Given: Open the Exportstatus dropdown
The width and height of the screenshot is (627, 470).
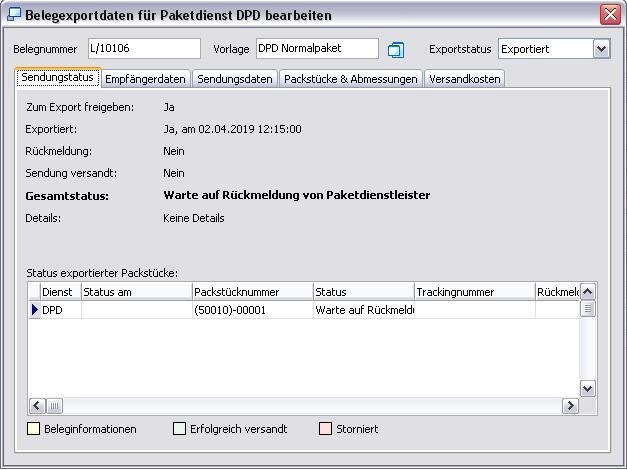Looking at the screenshot, I should click(601, 49).
